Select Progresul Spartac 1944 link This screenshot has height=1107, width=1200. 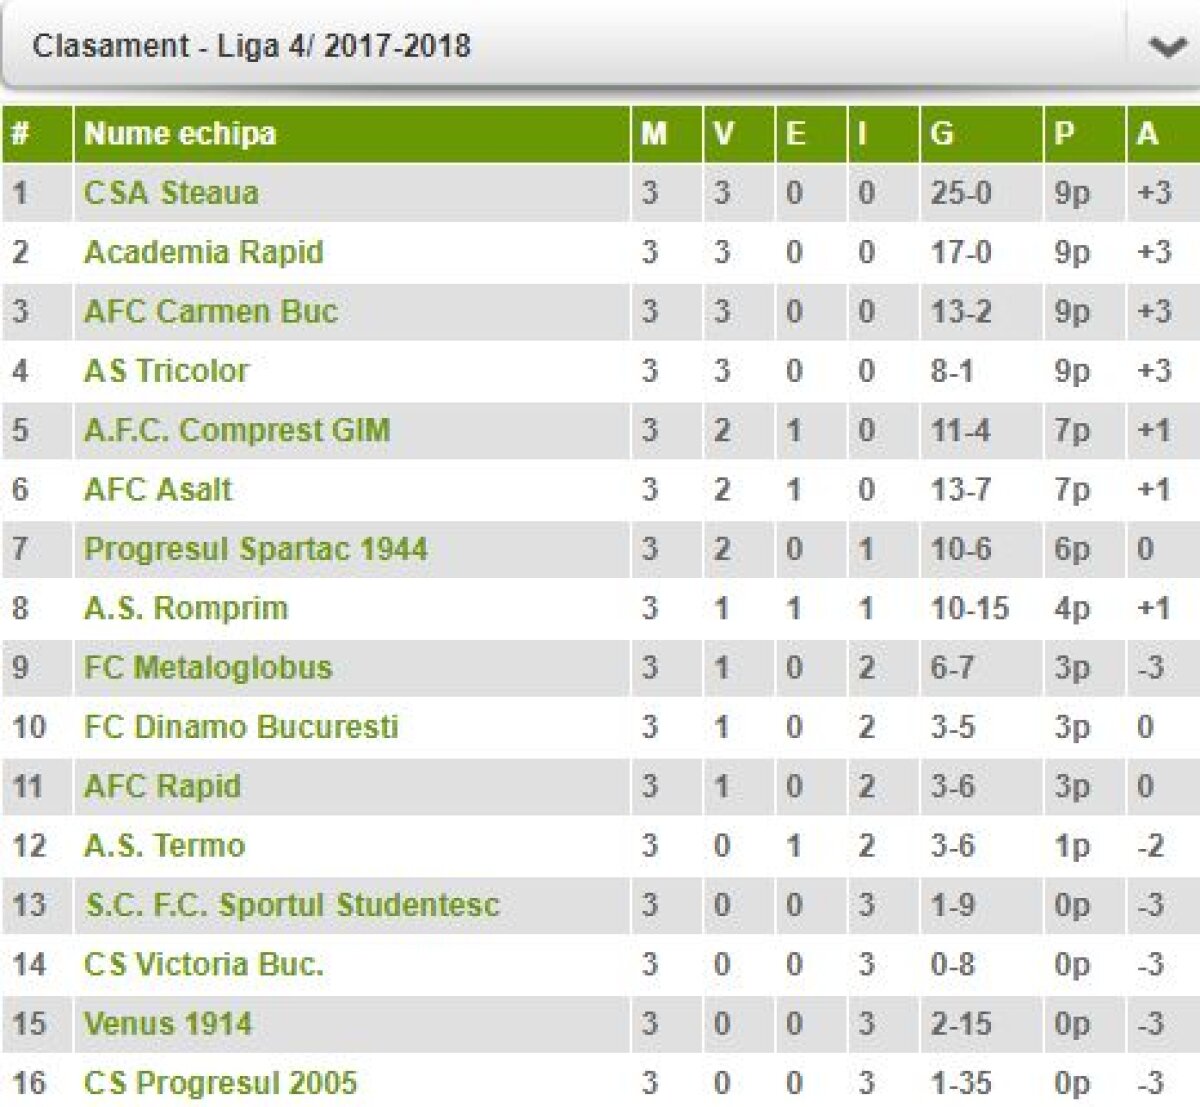256,549
